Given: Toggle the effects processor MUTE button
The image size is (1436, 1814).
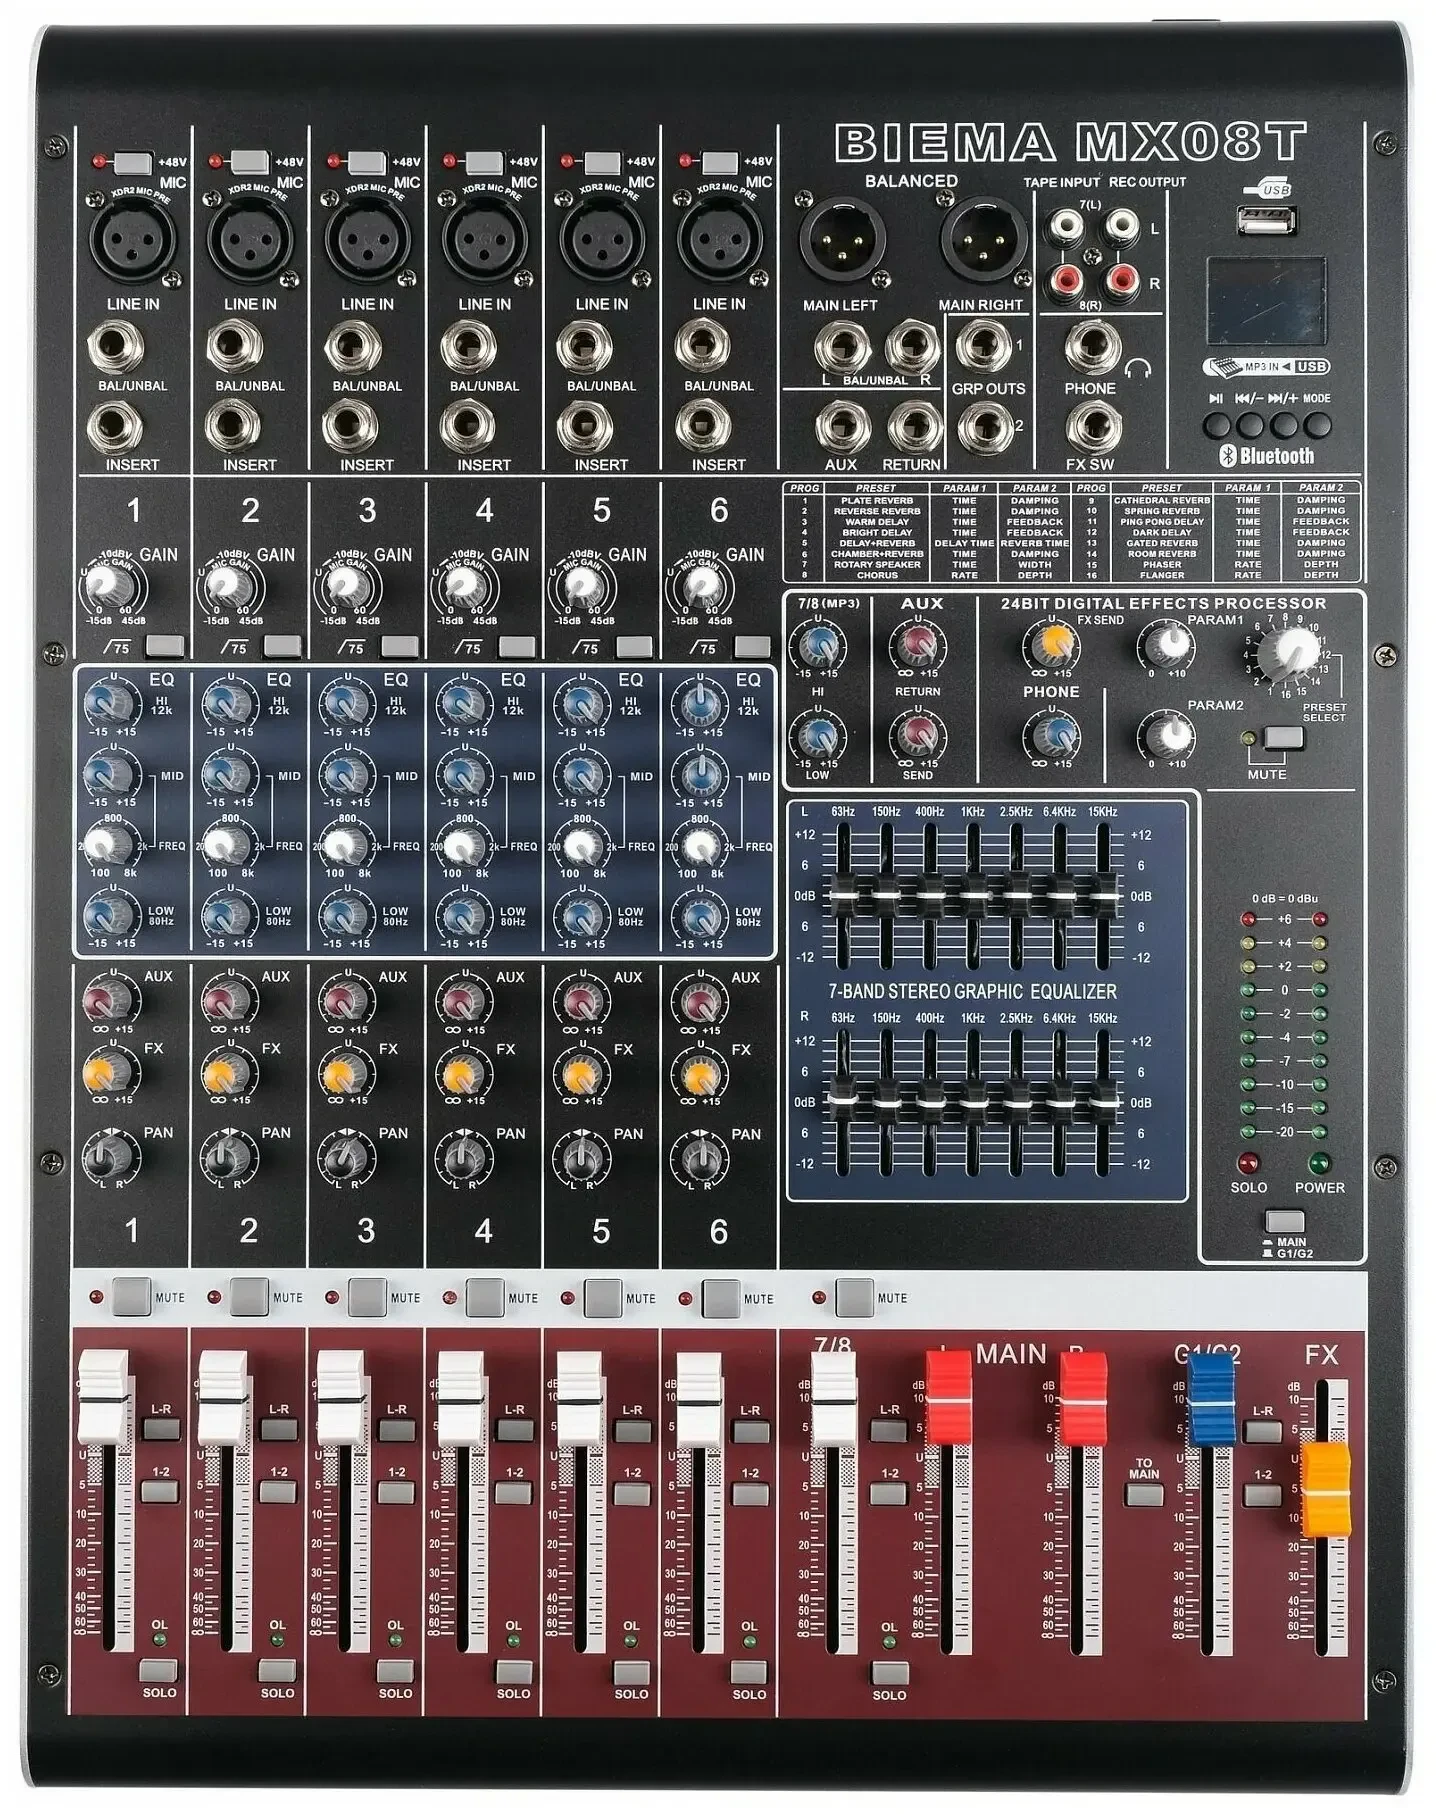Looking at the screenshot, I should click(x=1283, y=739).
